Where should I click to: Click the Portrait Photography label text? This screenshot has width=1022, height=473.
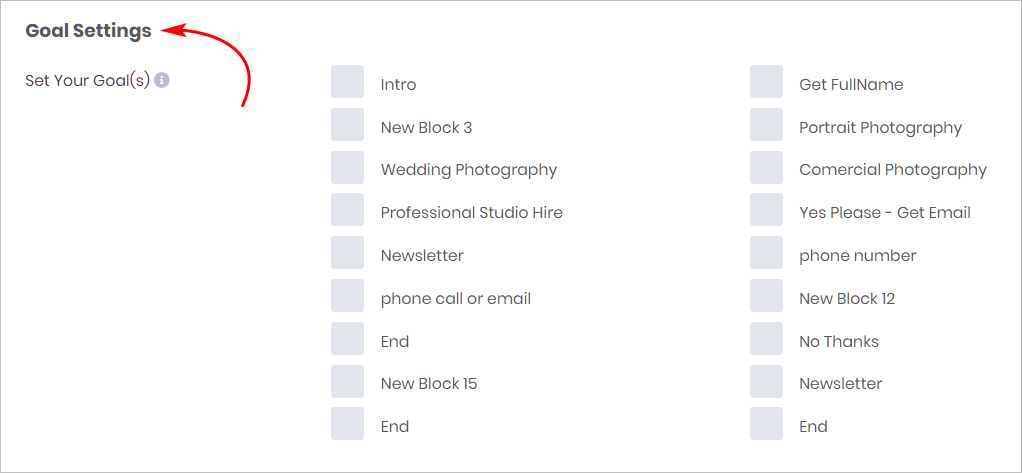pyautogui.click(x=881, y=128)
